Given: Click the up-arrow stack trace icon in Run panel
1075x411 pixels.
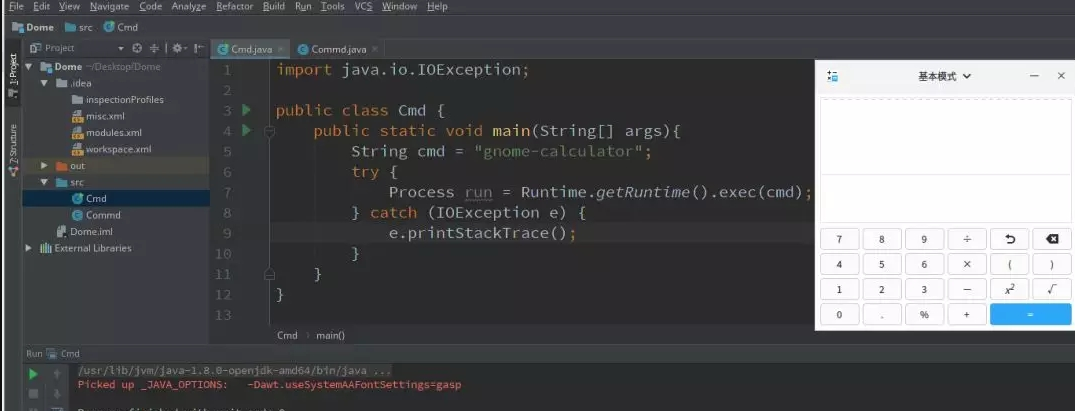Looking at the screenshot, I should [x=58, y=374].
